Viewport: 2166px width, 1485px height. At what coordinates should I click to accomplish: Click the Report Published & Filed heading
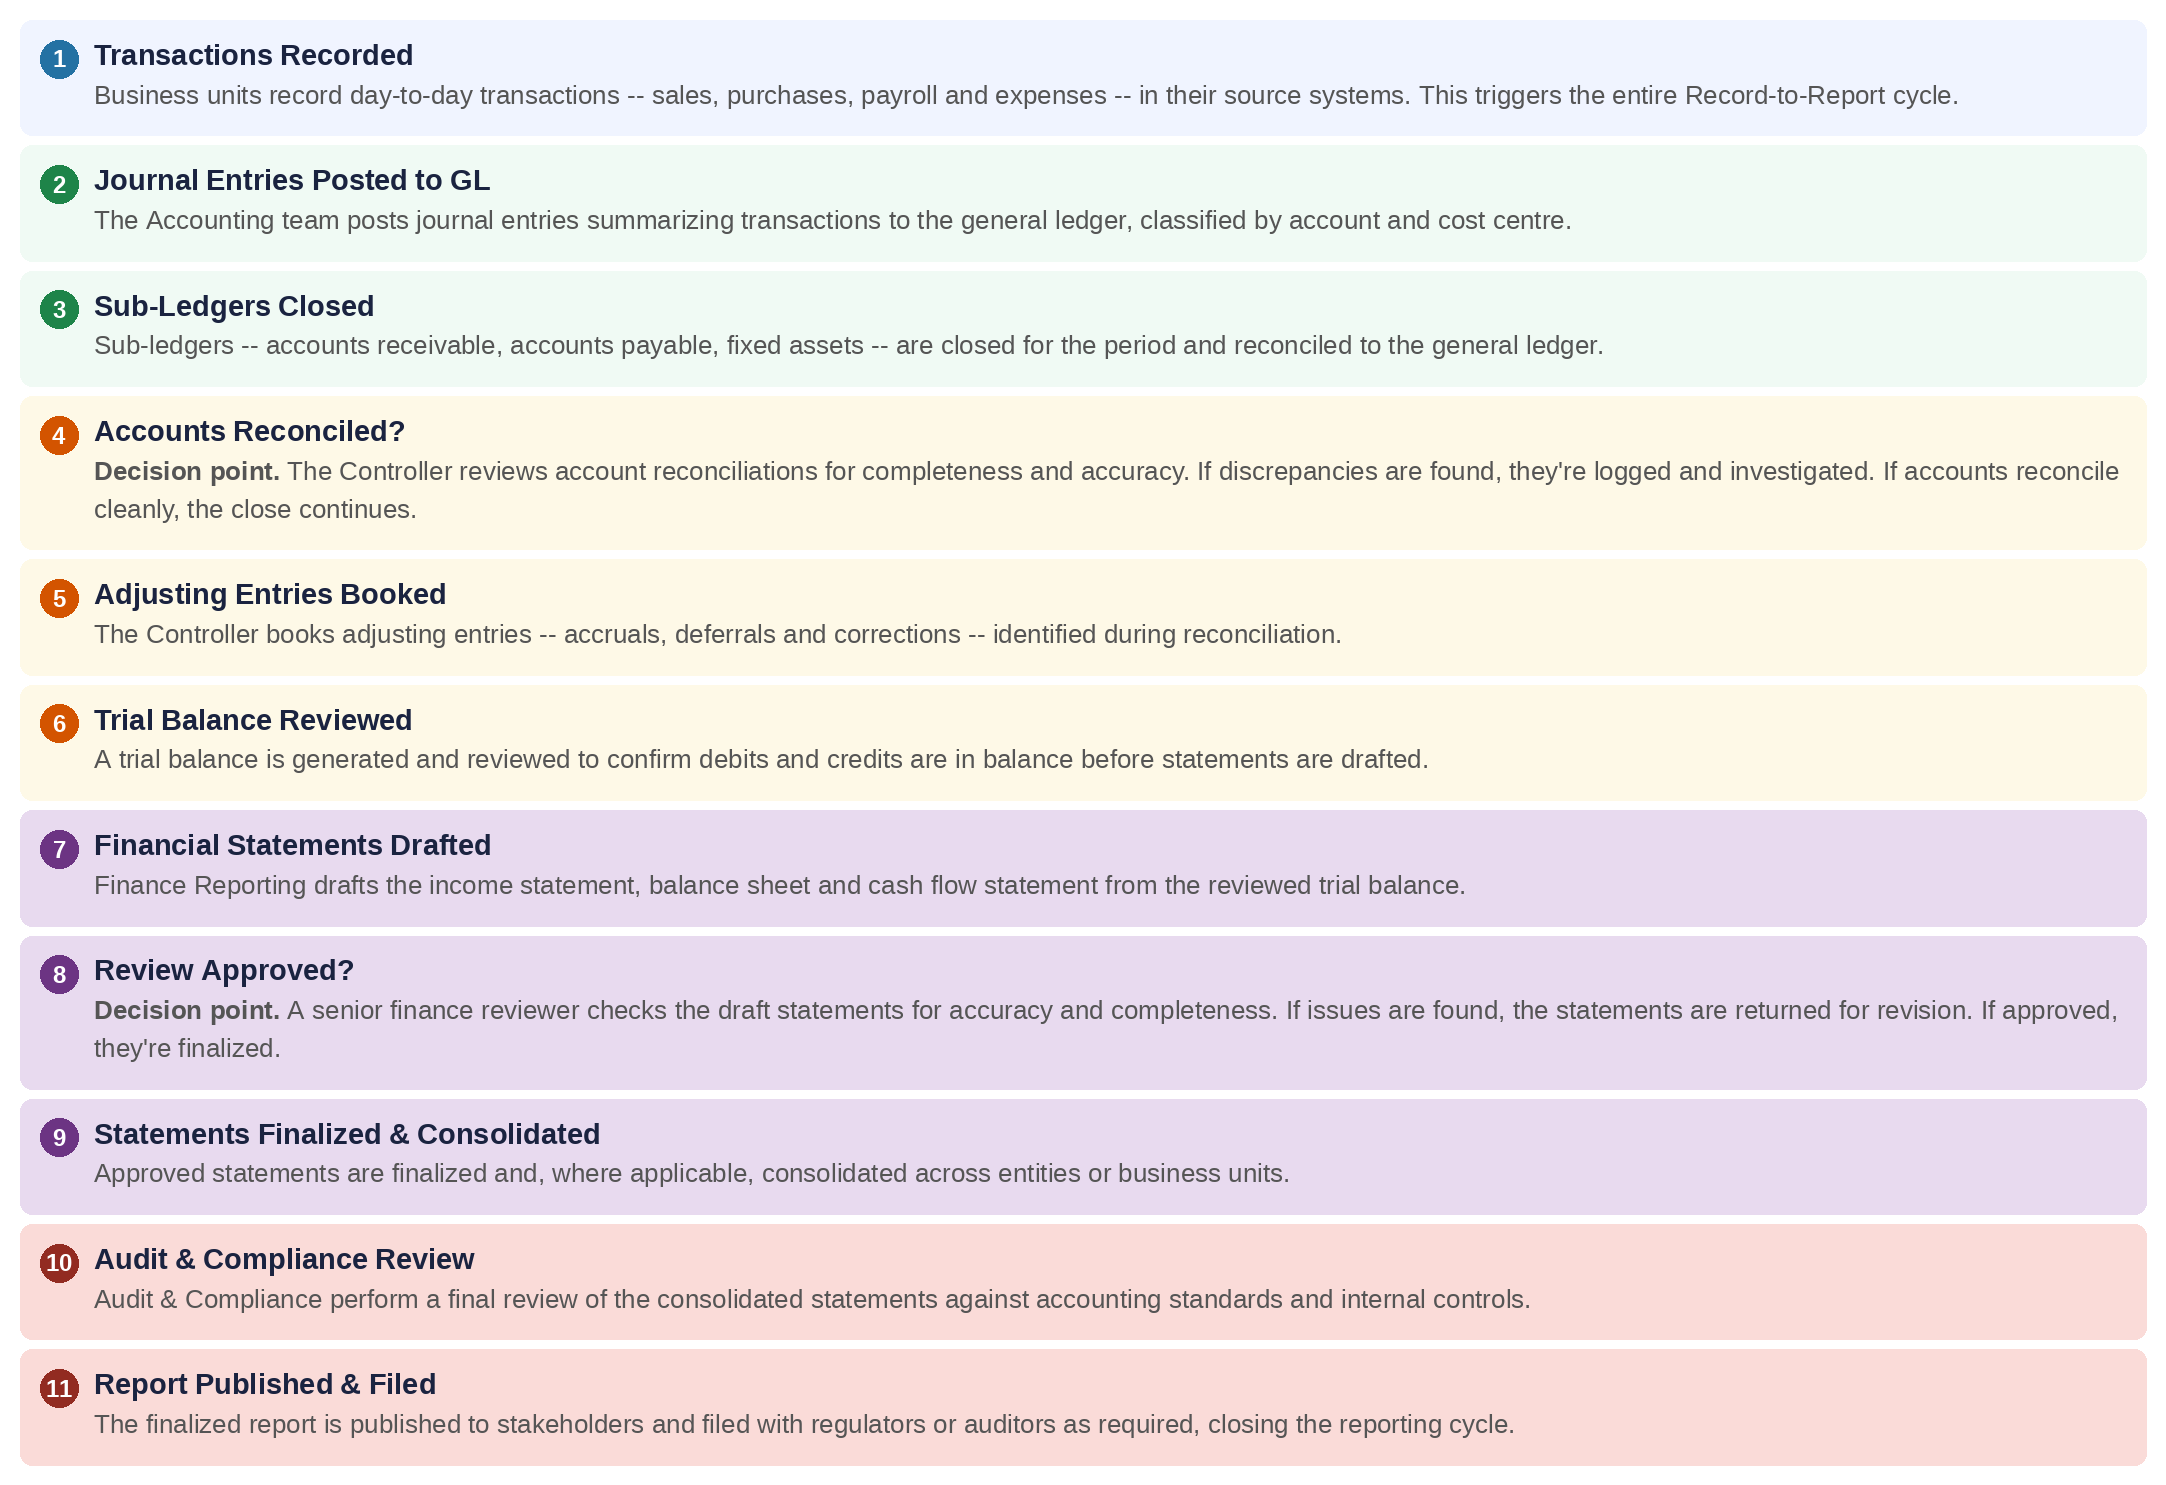(265, 1384)
